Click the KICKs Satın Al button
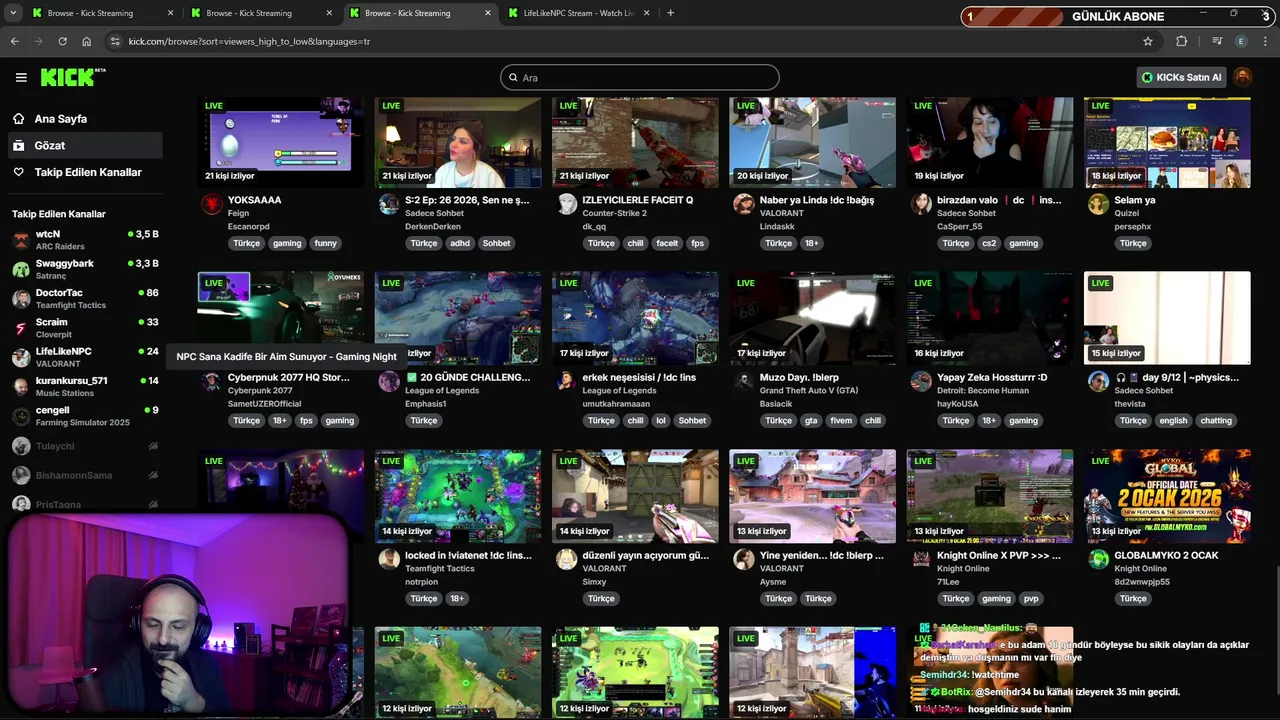The width and height of the screenshot is (1280, 720). point(1182,77)
